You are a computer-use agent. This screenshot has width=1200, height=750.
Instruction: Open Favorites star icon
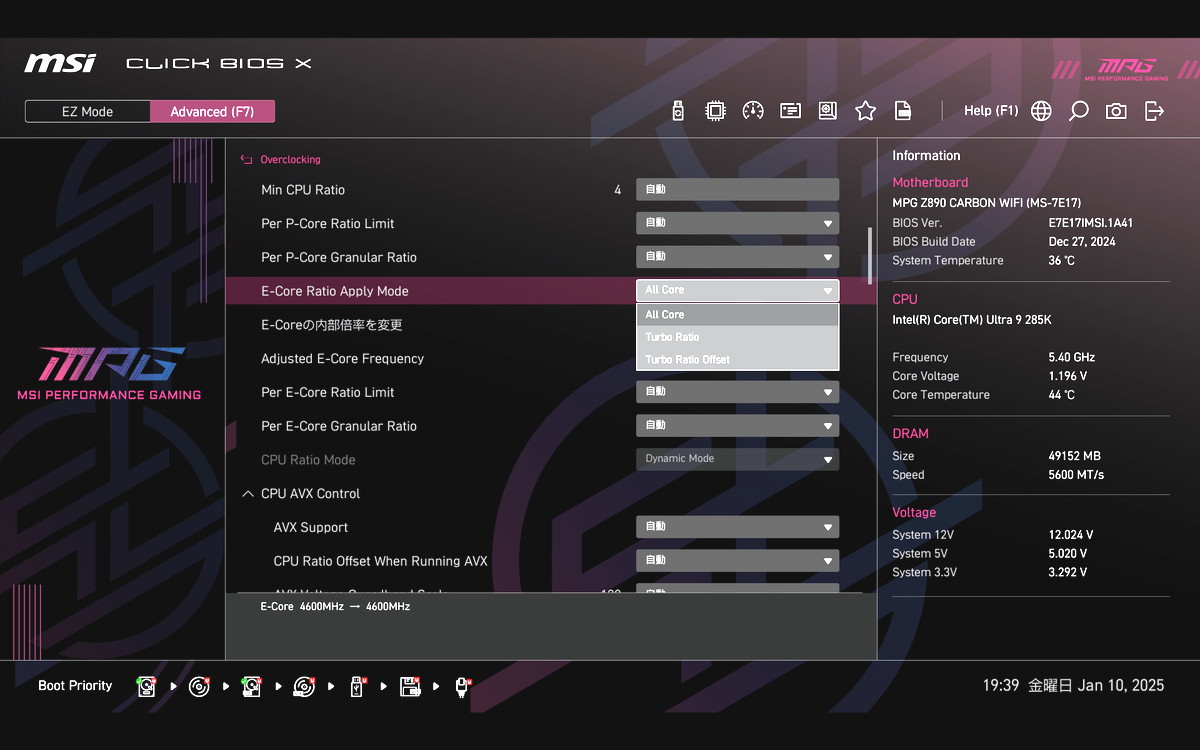(865, 111)
